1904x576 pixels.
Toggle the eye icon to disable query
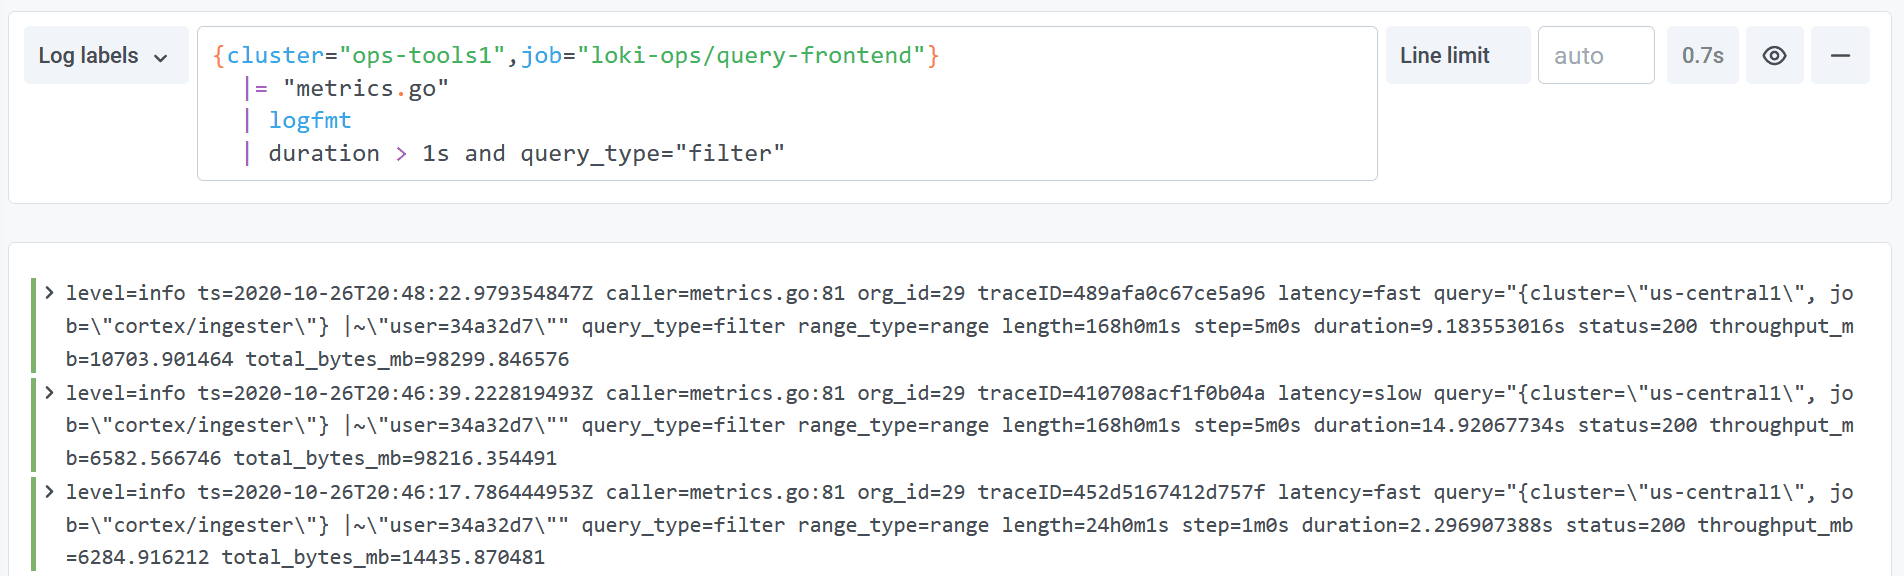[x=1774, y=56]
